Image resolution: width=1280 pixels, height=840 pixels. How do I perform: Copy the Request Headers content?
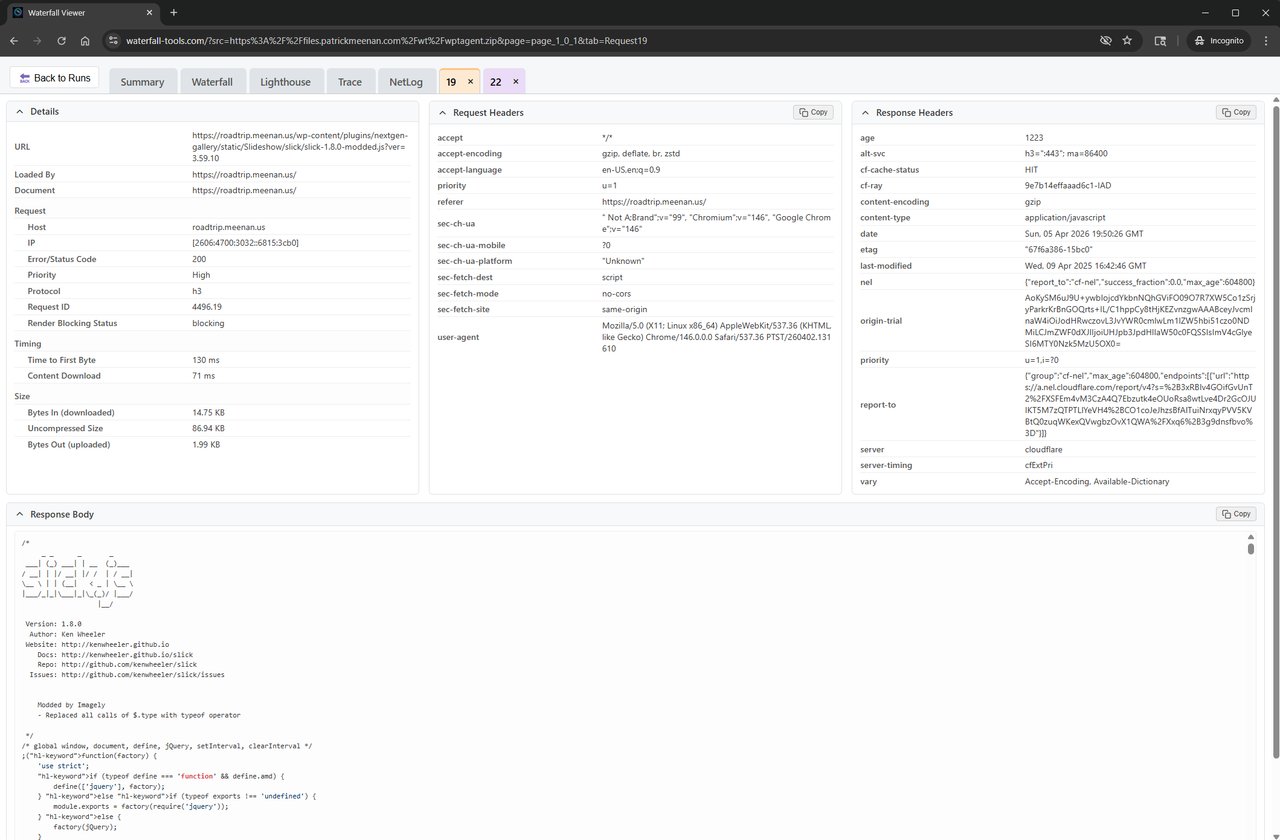coord(812,112)
